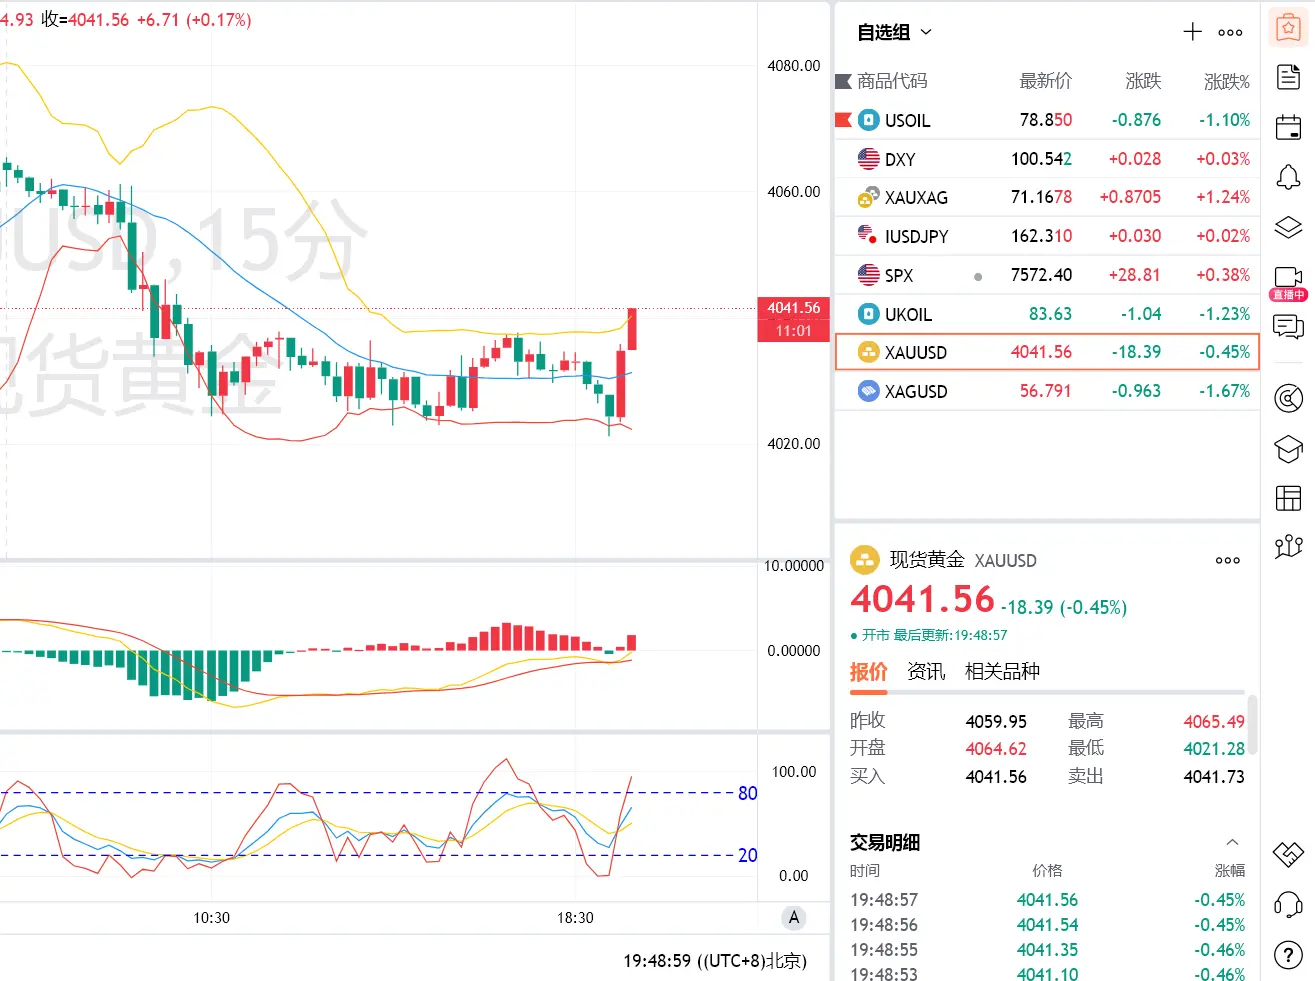Image resolution: width=1315 pixels, height=981 pixels.
Task: Select the DXY row in watchlist
Action: coord(1047,159)
